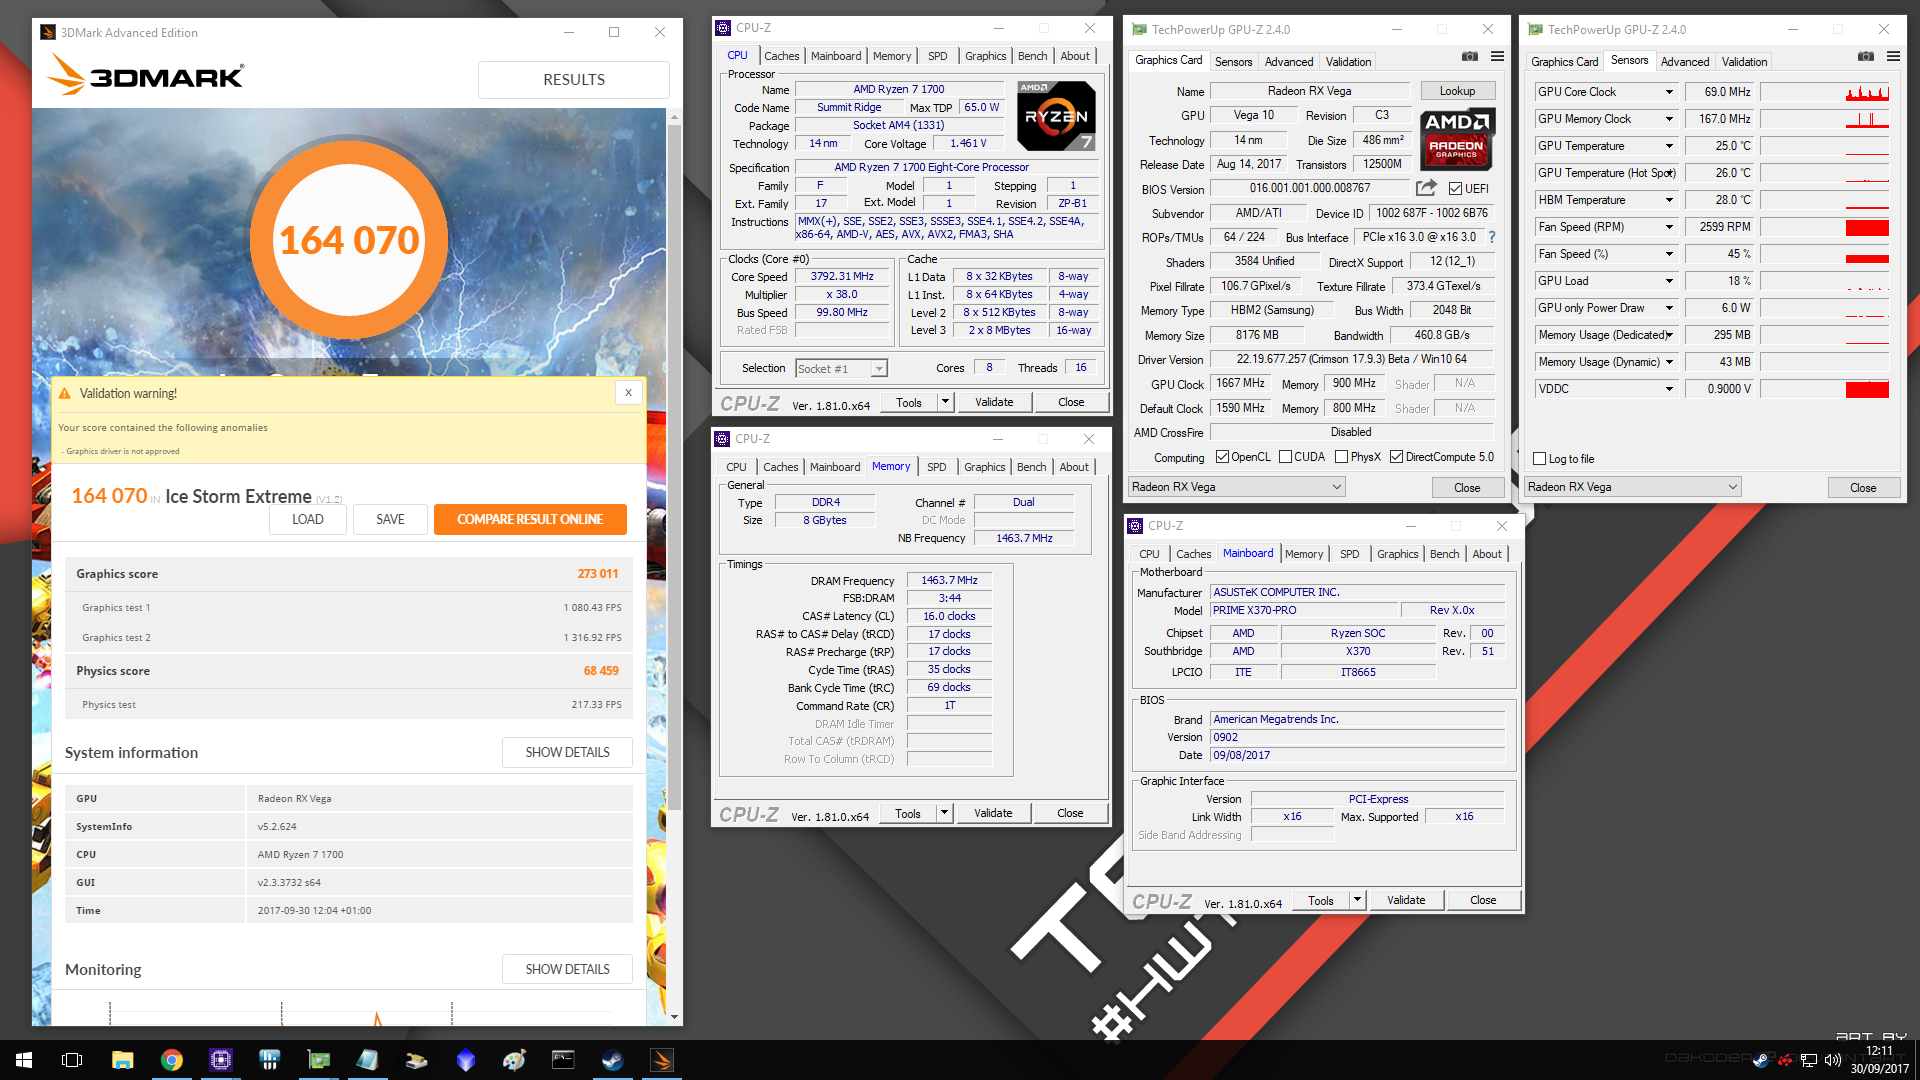Image resolution: width=1920 pixels, height=1080 pixels.
Task: Open GPU-Z hamburger menu in Graphics Card window
Action: click(1497, 57)
